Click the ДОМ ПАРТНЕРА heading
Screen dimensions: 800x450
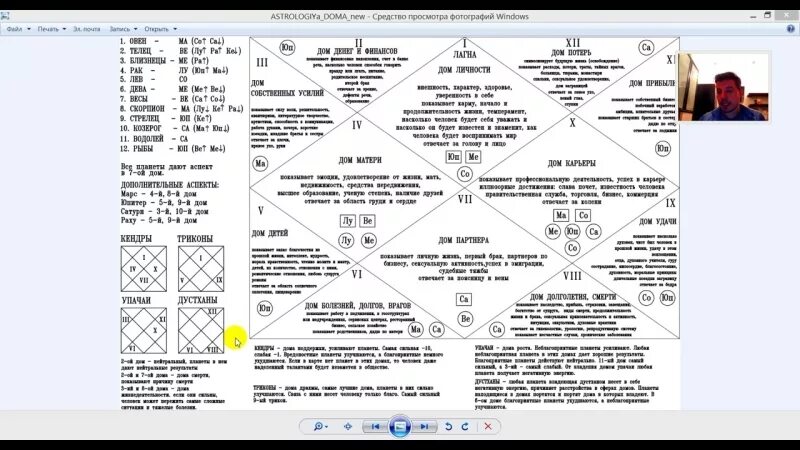point(463,240)
